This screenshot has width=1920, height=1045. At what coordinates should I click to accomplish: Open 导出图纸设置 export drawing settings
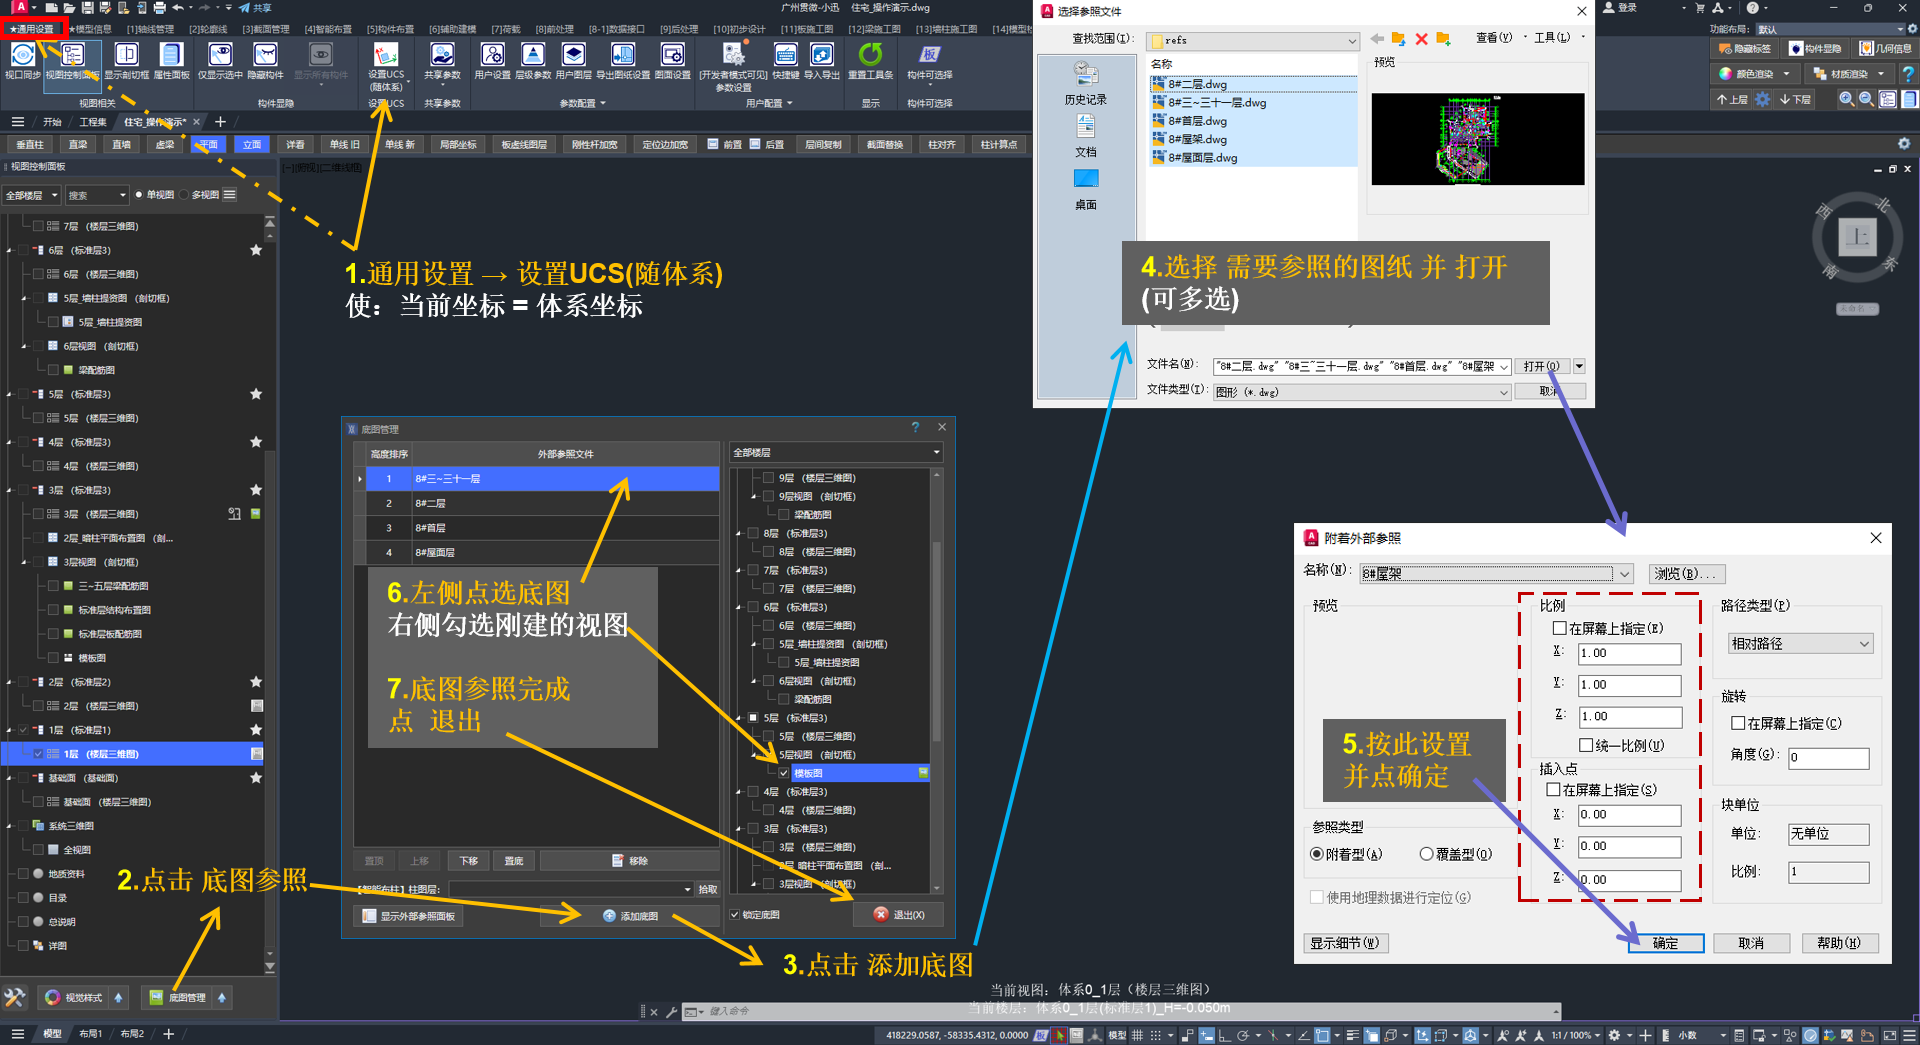tap(623, 60)
